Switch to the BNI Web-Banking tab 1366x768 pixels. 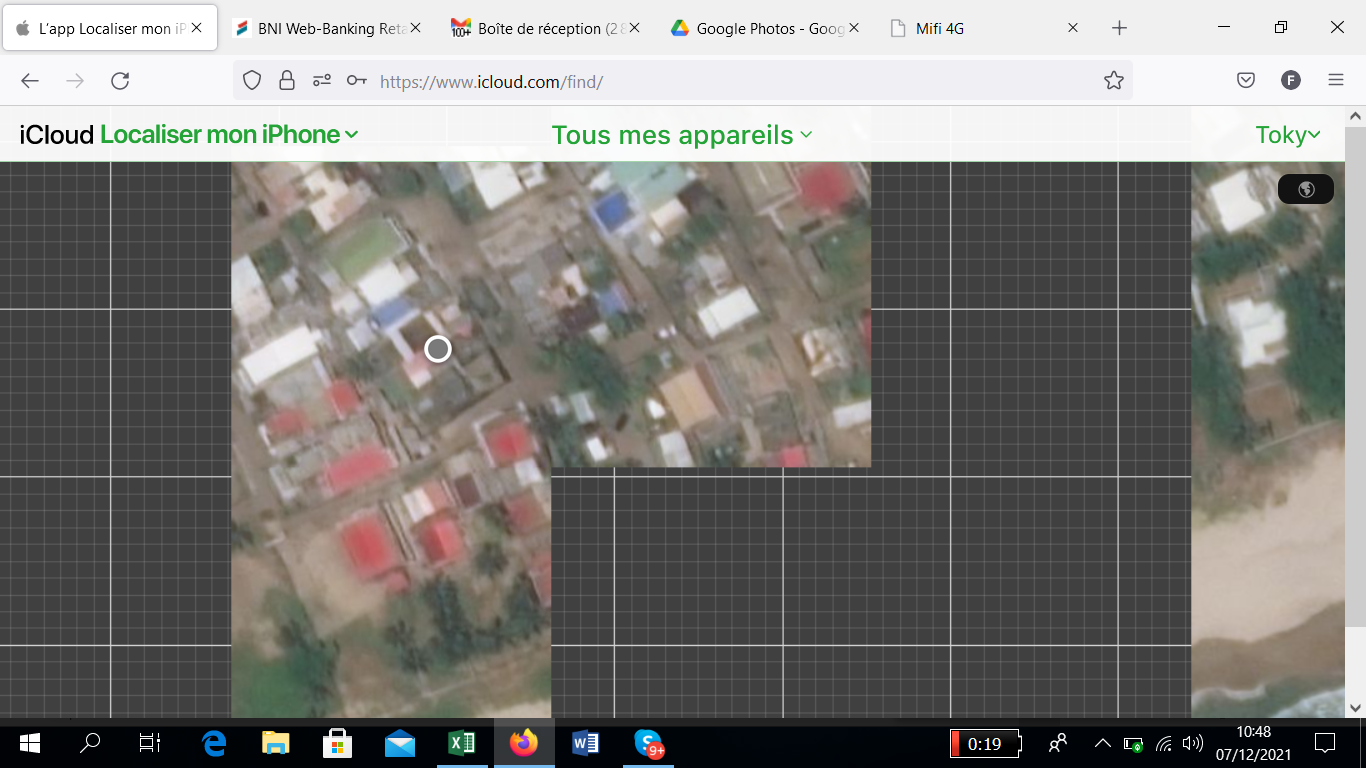(x=320, y=29)
